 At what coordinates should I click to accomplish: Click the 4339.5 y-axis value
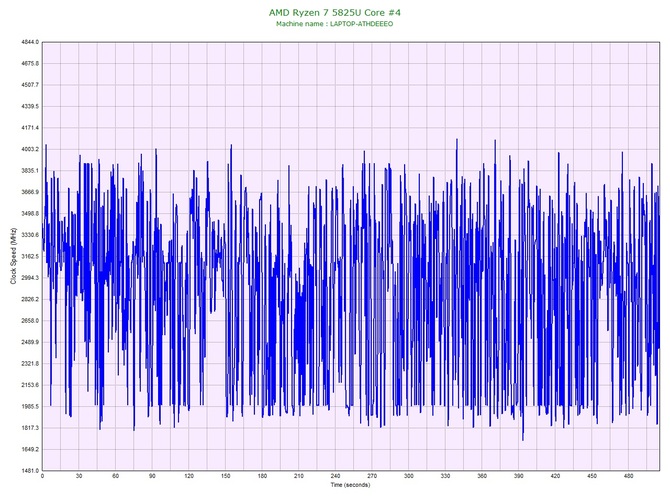coord(30,106)
